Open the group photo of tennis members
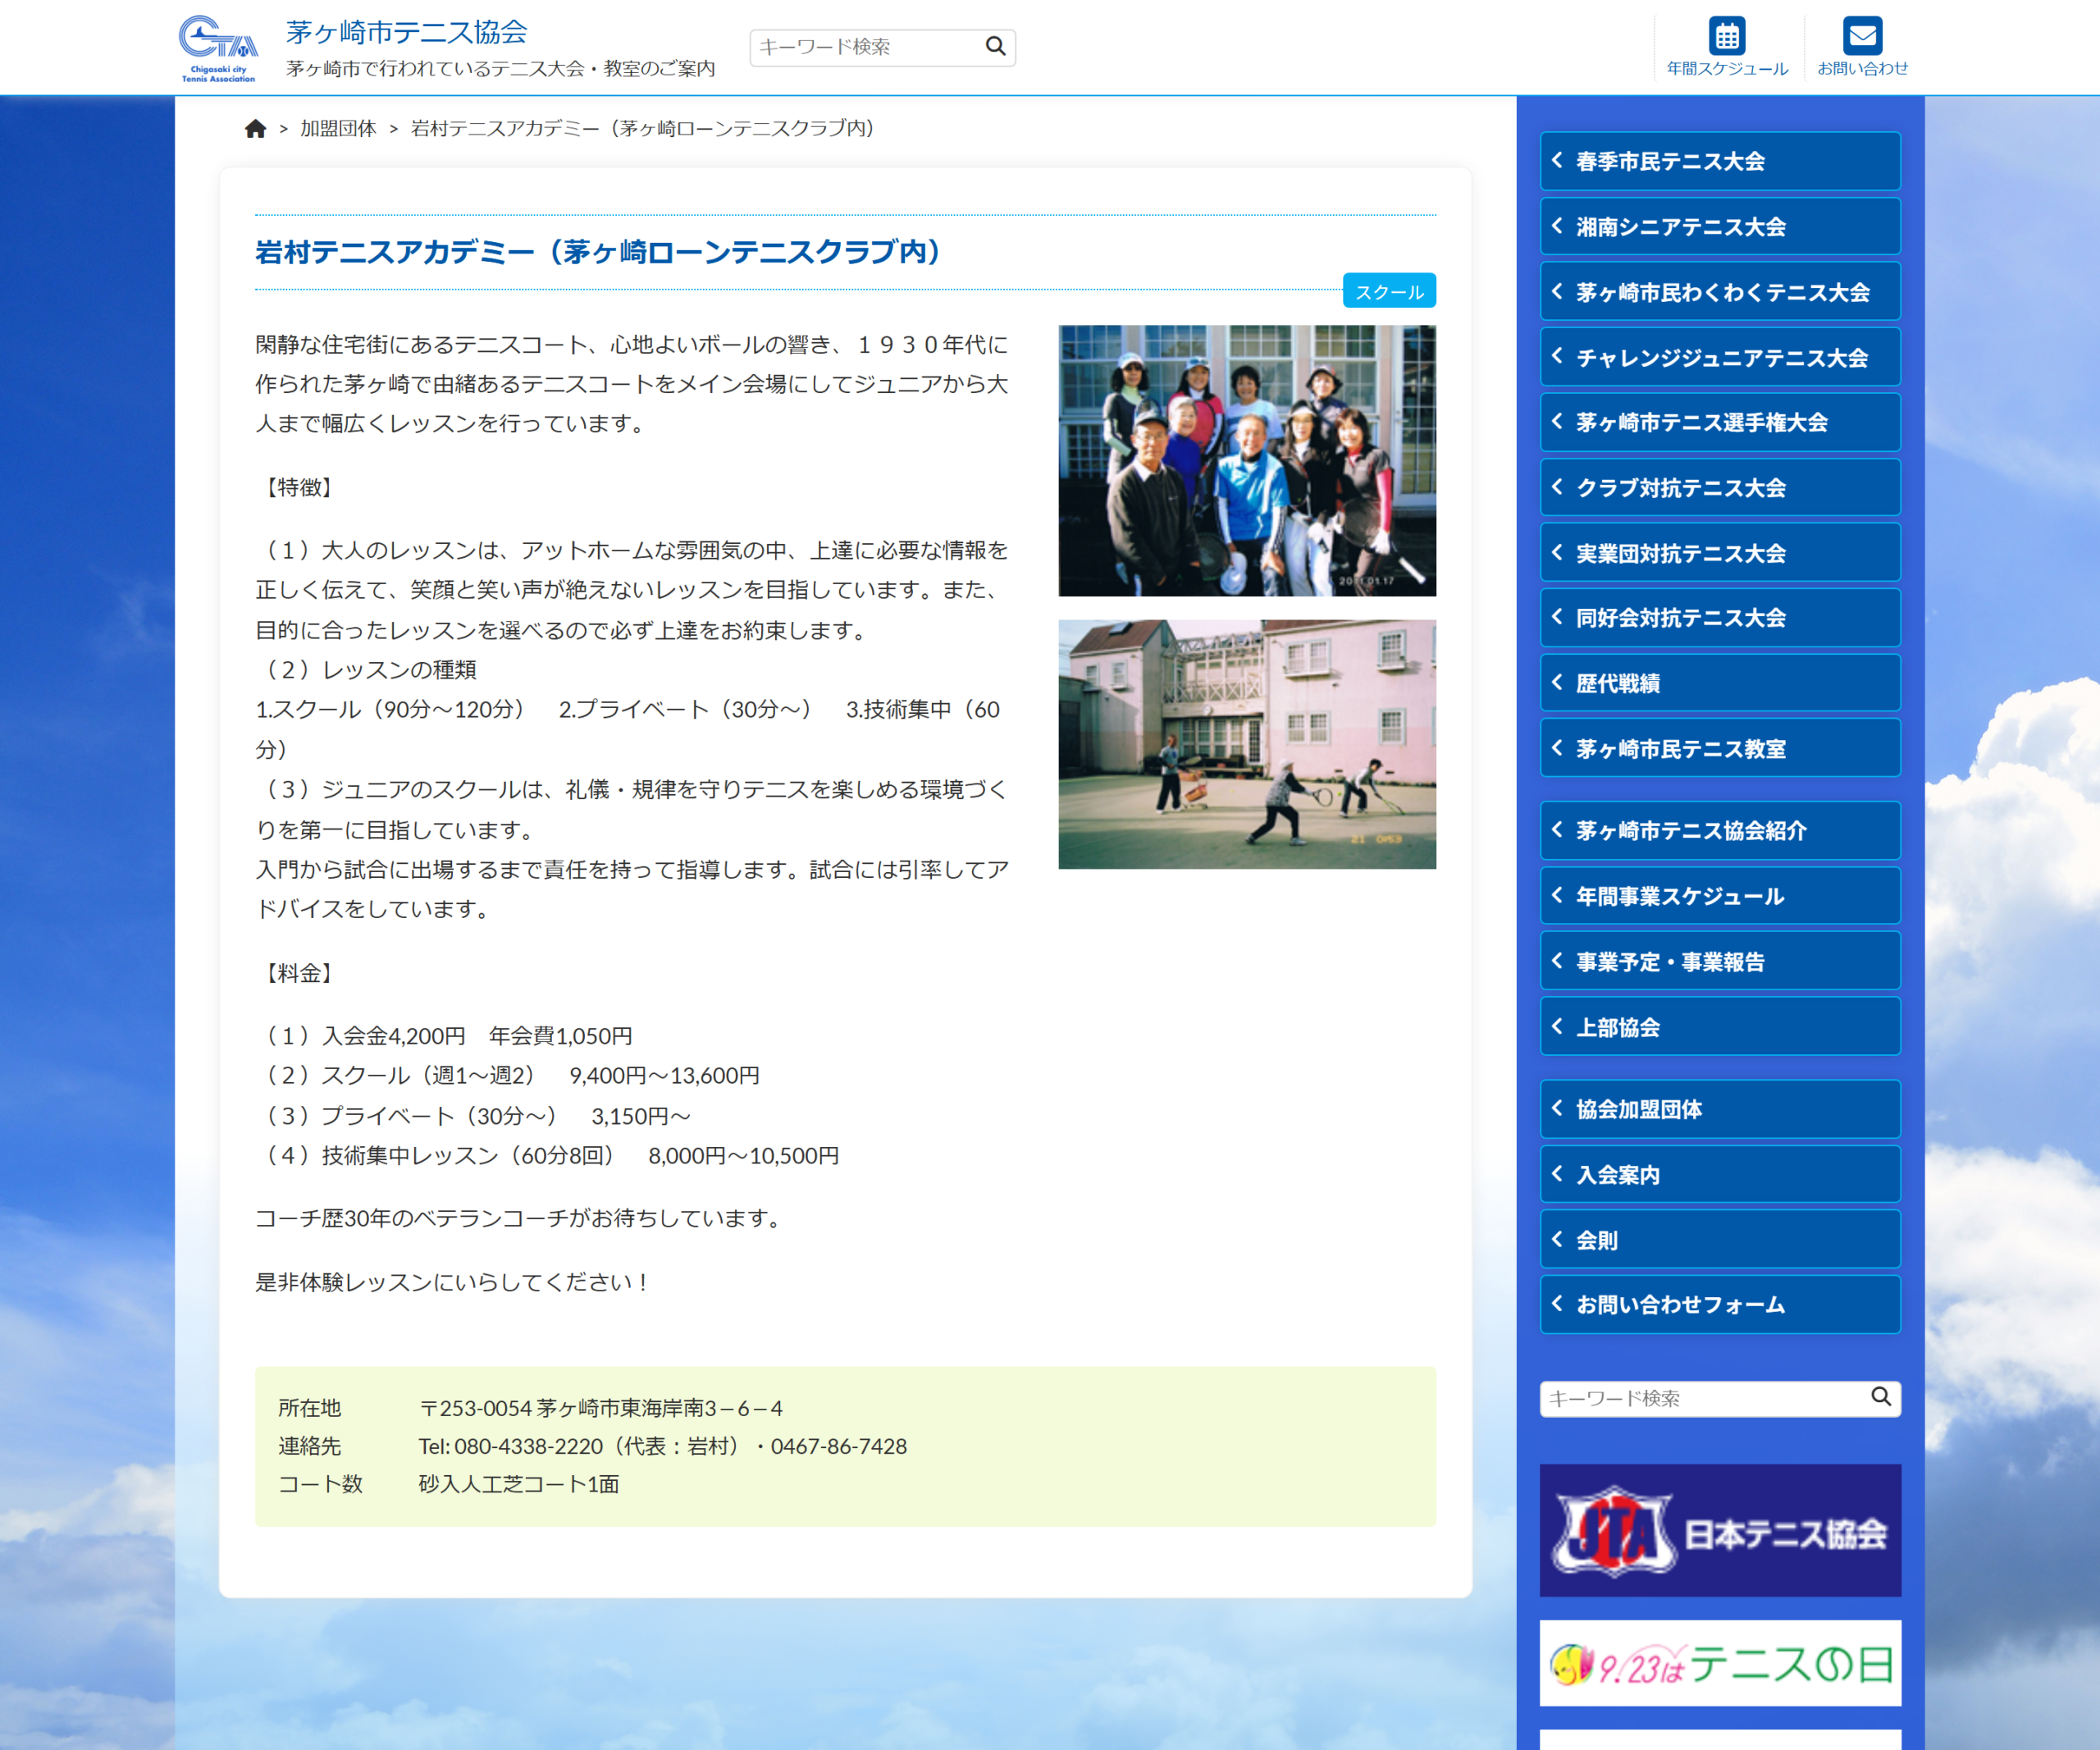This screenshot has height=1750, width=2100. pos(1247,460)
